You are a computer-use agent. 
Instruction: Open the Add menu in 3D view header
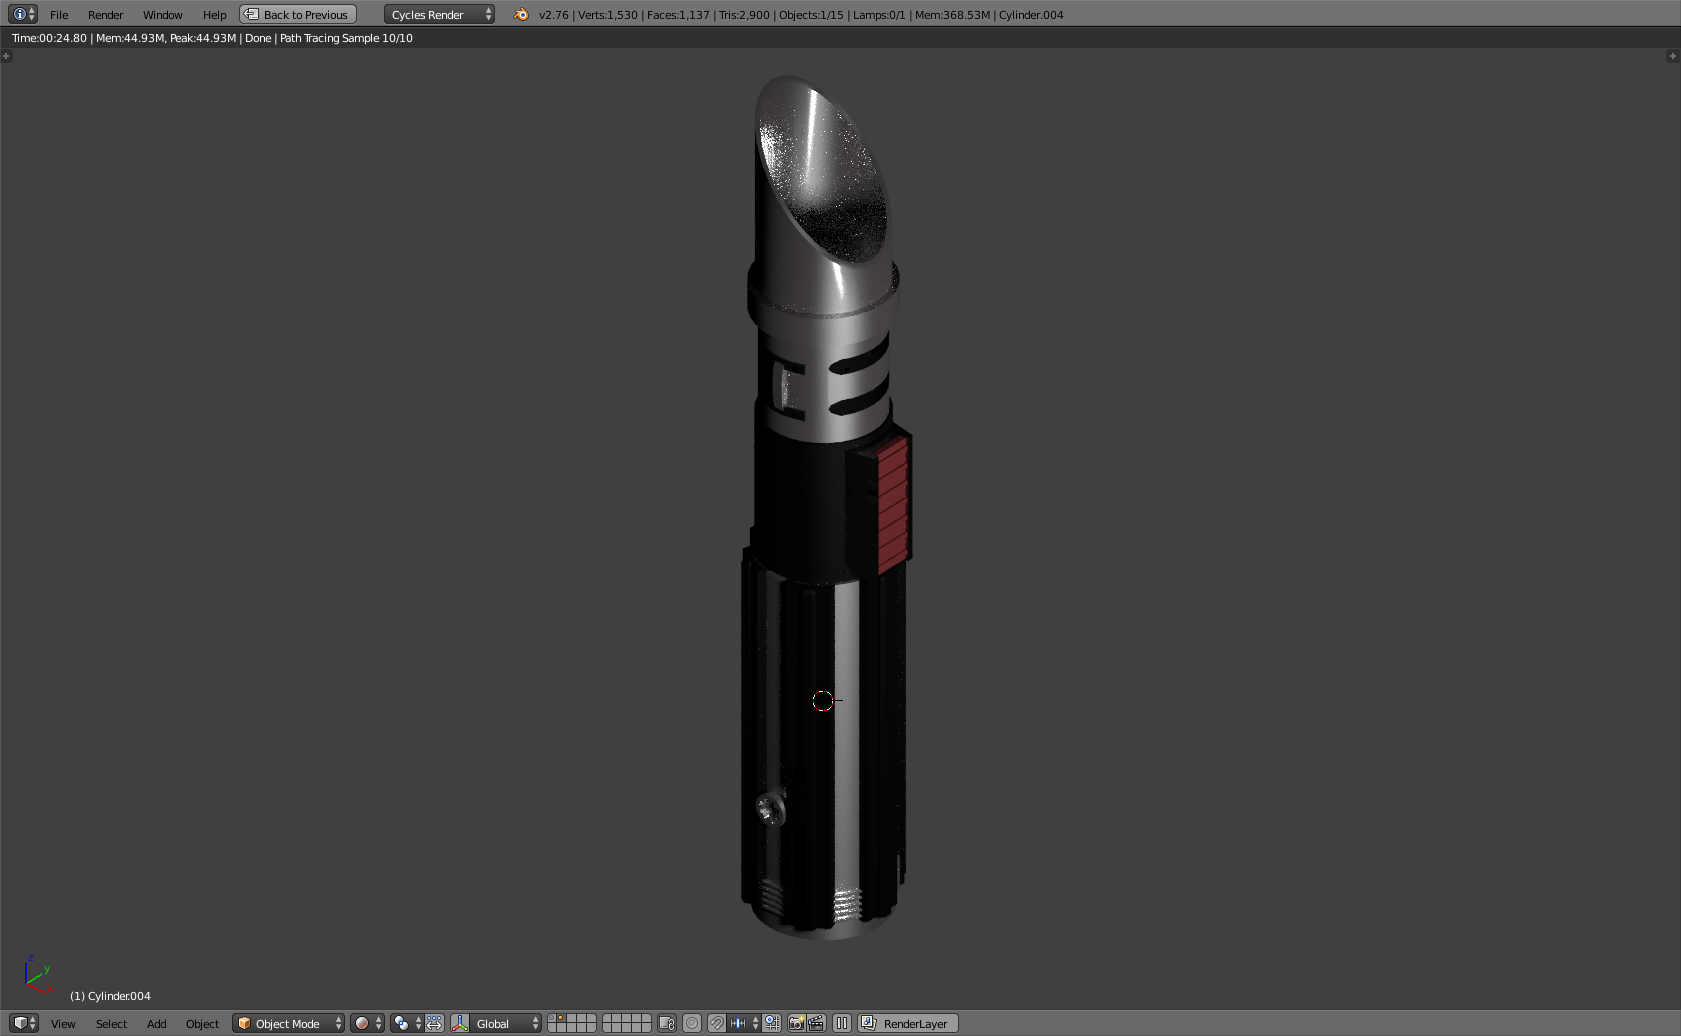coord(157,1023)
